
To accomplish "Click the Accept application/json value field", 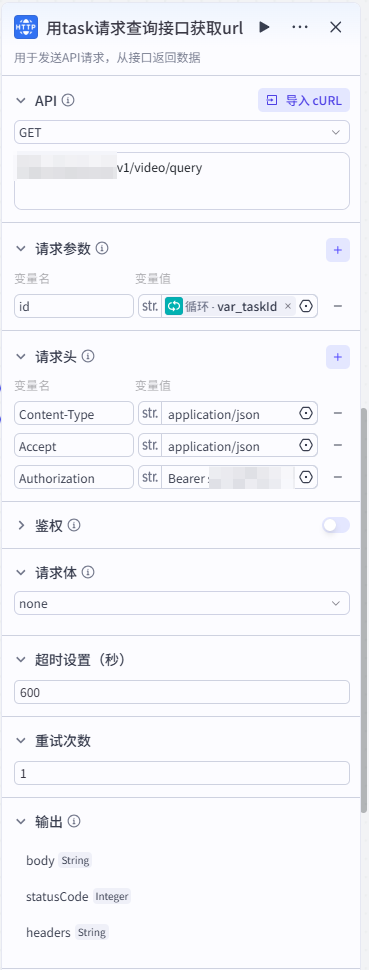I will [228, 445].
